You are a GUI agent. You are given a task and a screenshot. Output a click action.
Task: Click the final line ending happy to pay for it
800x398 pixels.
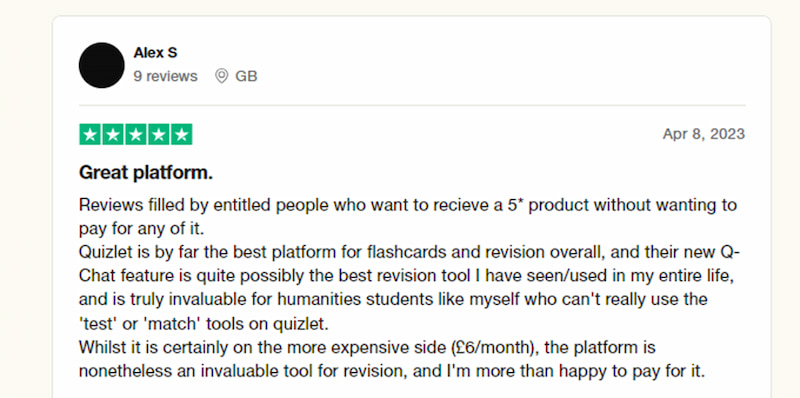(392, 371)
